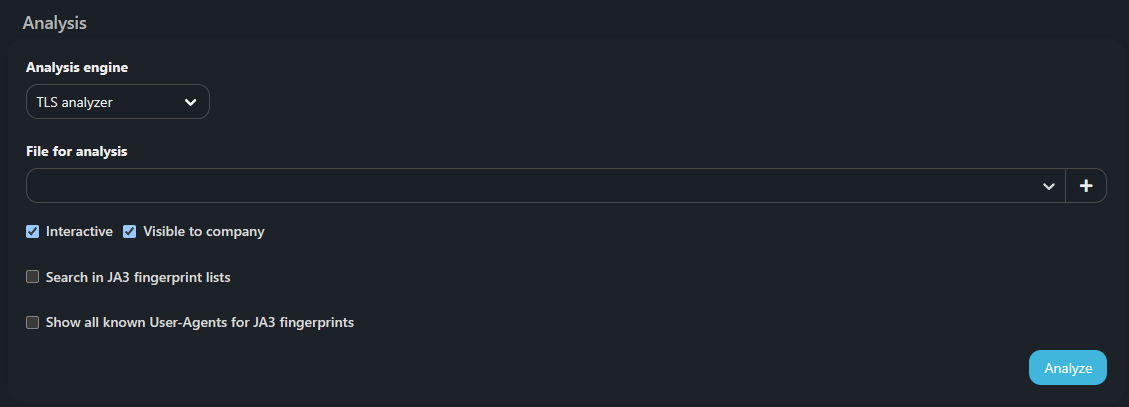
Task: Uncheck the Interactive checkbox
Action: (33, 232)
